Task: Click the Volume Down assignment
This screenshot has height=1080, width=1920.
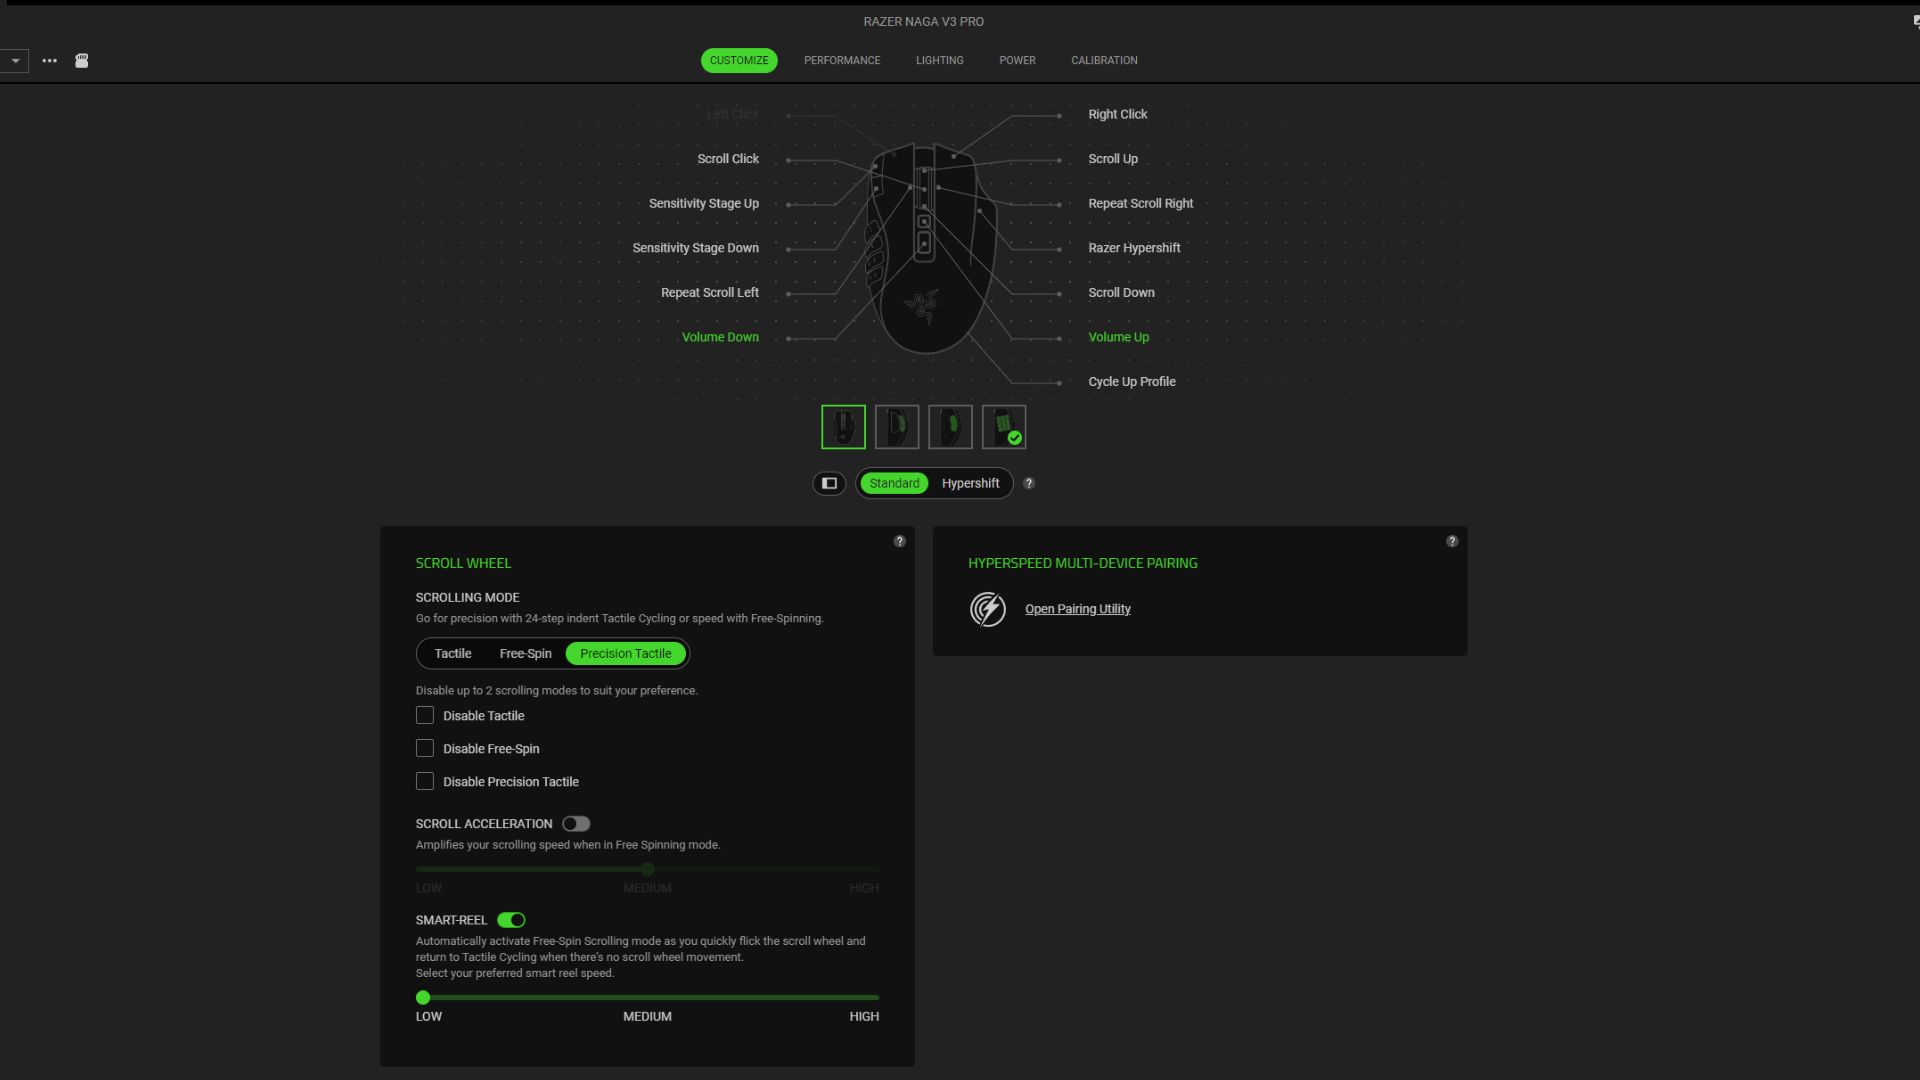Action: coord(720,337)
